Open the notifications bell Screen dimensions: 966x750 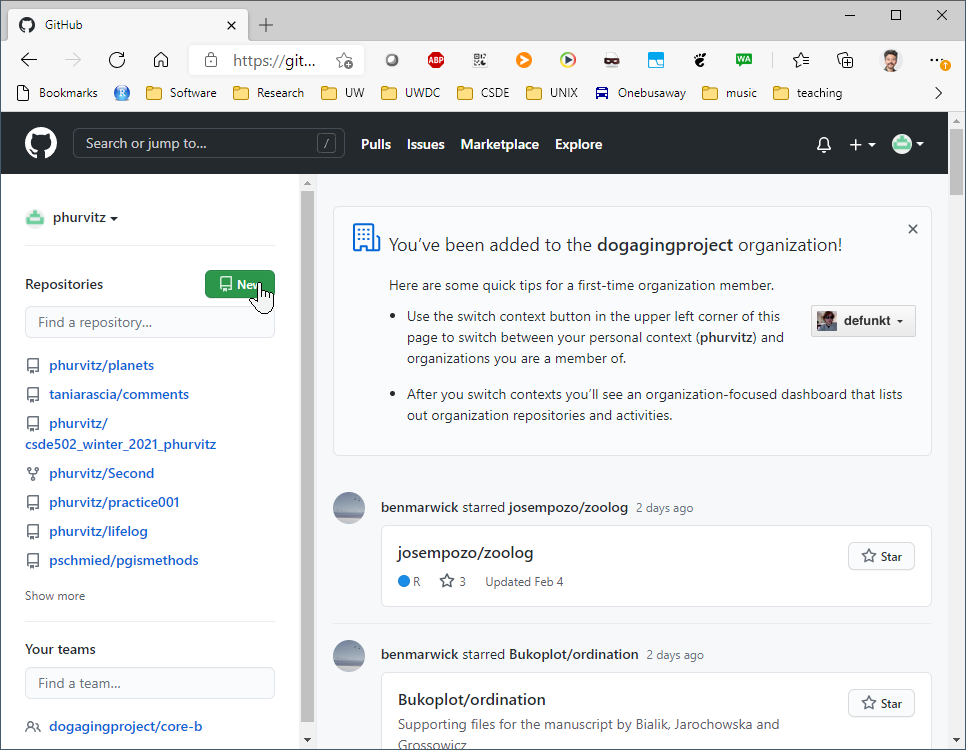(x=824, y=144)
